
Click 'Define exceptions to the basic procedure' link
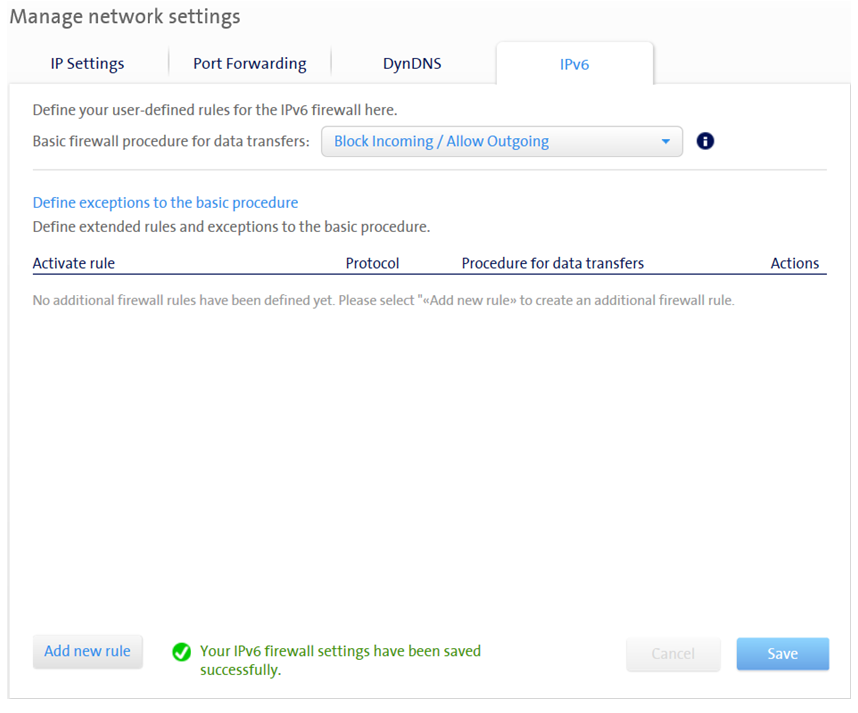pos(165,202)
